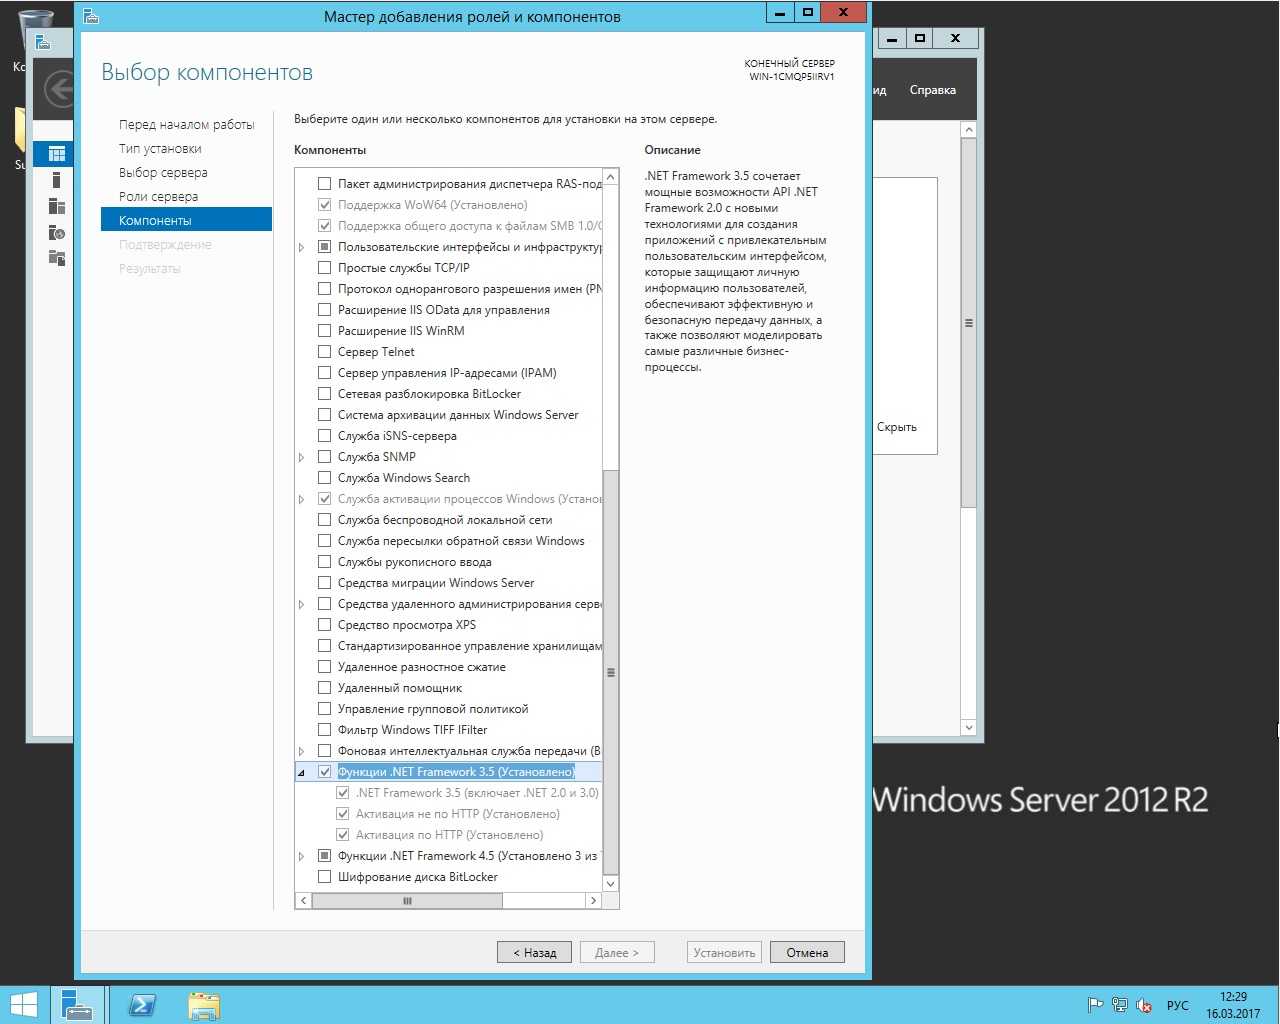Select 'Служба iSNS-сервера' row text
This screenshot has width=1280, height=1024.
tap(397, 436)
